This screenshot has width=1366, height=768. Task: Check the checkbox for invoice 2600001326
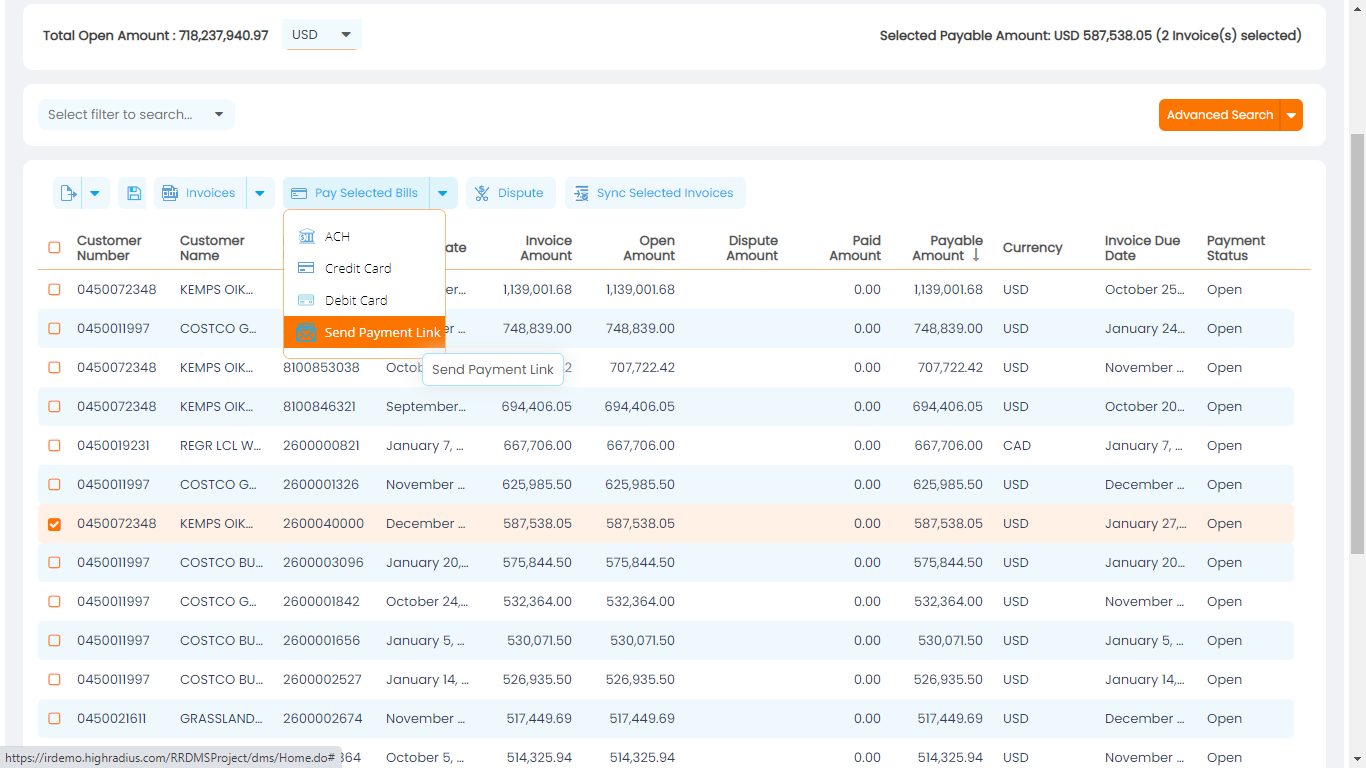(54, 484)
